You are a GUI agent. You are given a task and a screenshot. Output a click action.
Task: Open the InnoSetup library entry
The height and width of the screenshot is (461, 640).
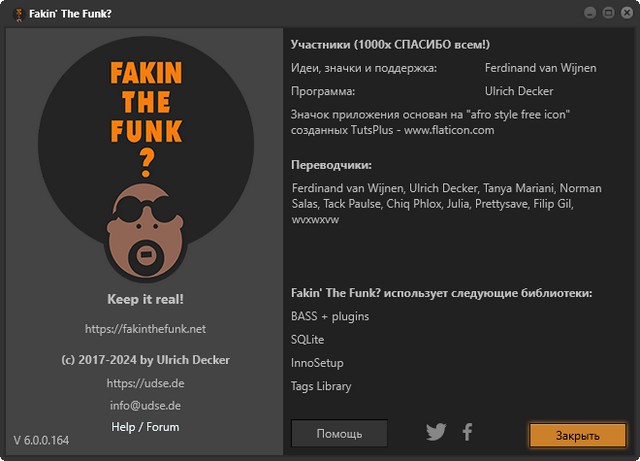[317, 363]
